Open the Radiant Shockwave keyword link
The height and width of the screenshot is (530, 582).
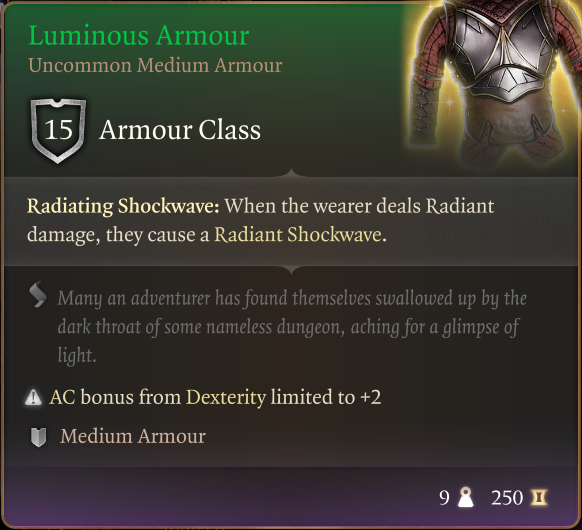[298, 235]
